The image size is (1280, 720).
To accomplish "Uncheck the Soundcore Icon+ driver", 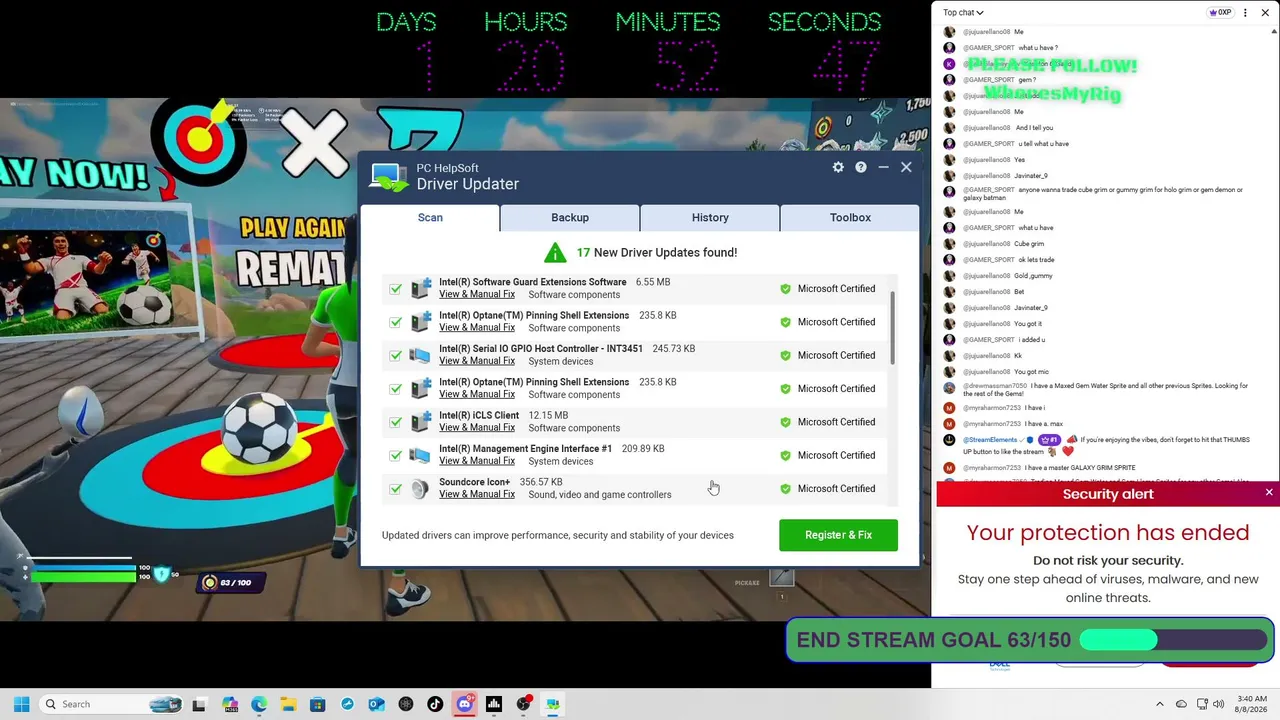I will pos(396,489).
